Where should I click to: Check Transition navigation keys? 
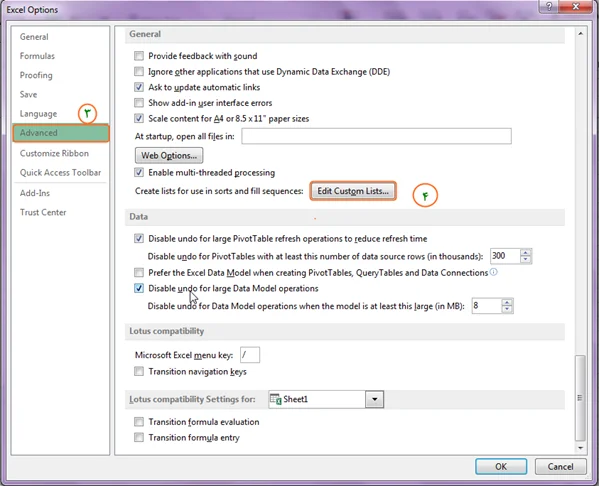(139, 371)
